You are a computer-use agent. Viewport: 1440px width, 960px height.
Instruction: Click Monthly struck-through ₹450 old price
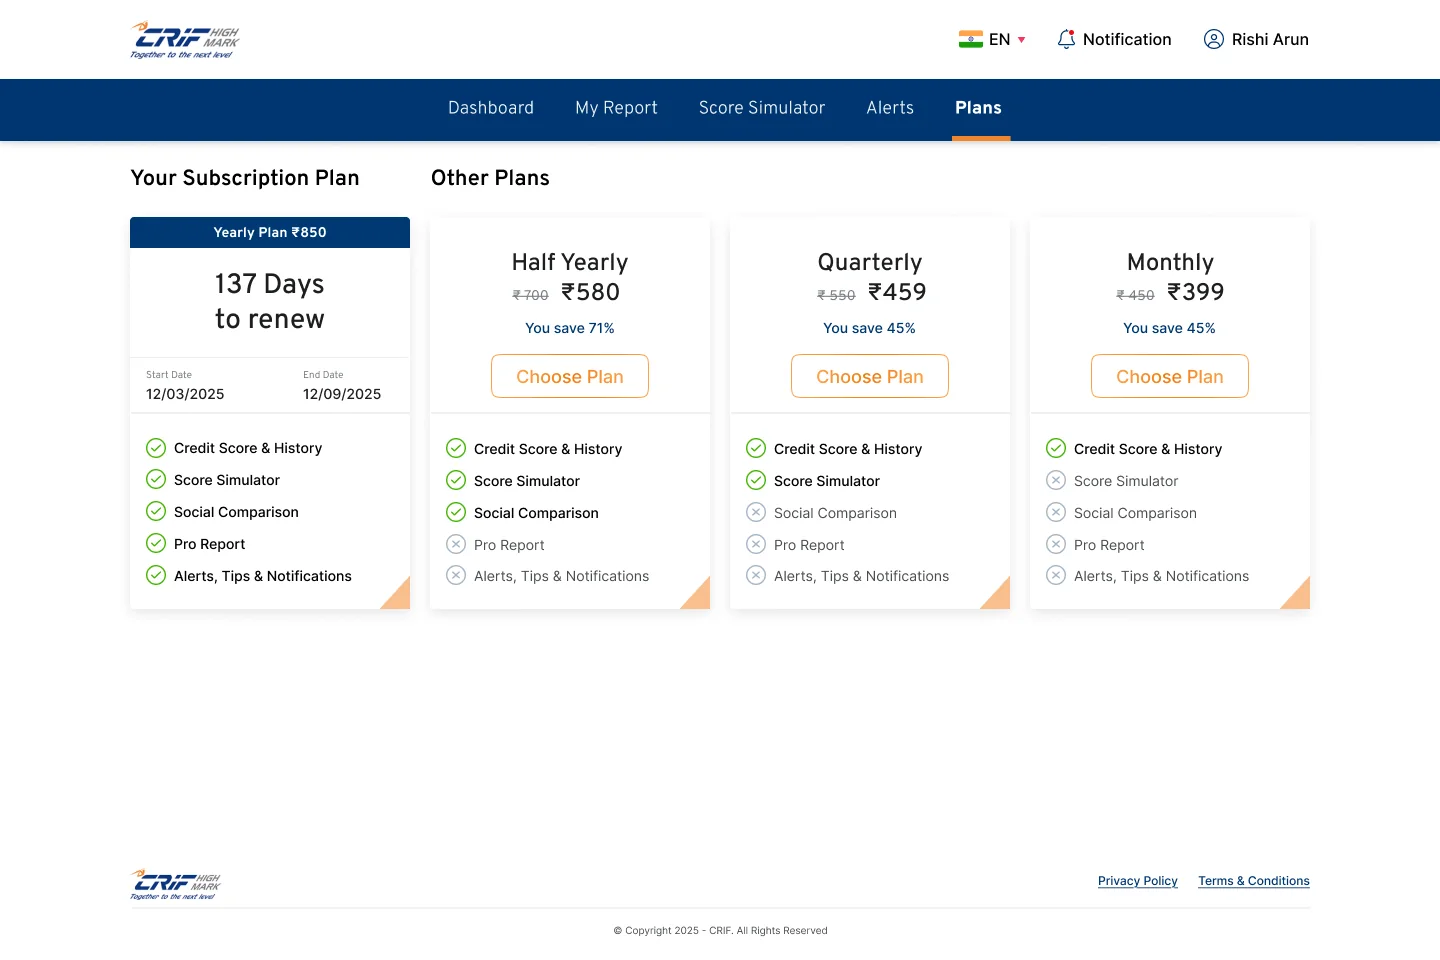(1135, 295)
